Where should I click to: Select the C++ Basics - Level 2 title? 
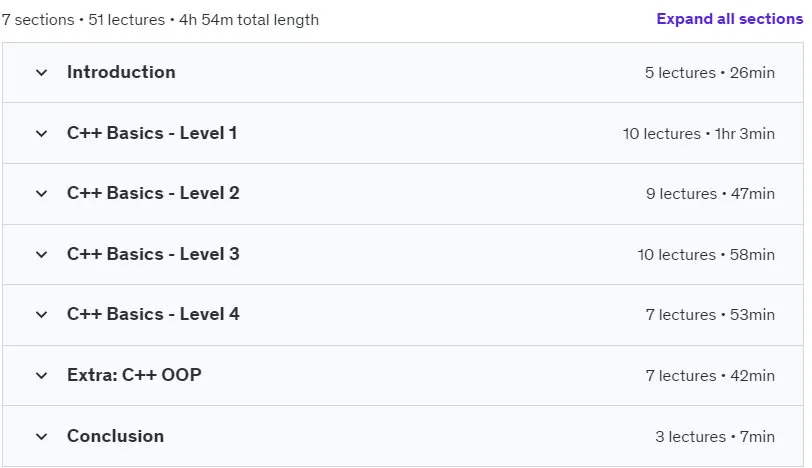(x=153, y=193)
